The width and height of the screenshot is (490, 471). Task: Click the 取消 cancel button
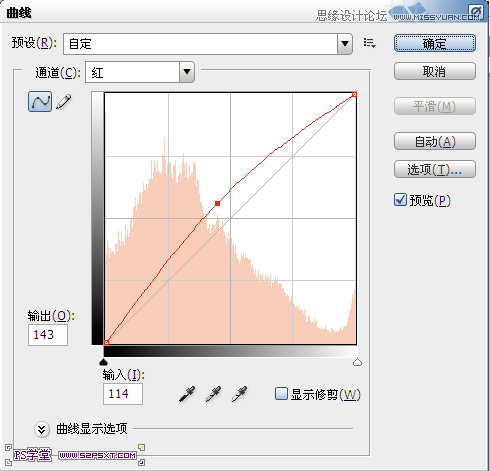pyautogui.click(x=435, y=71)
